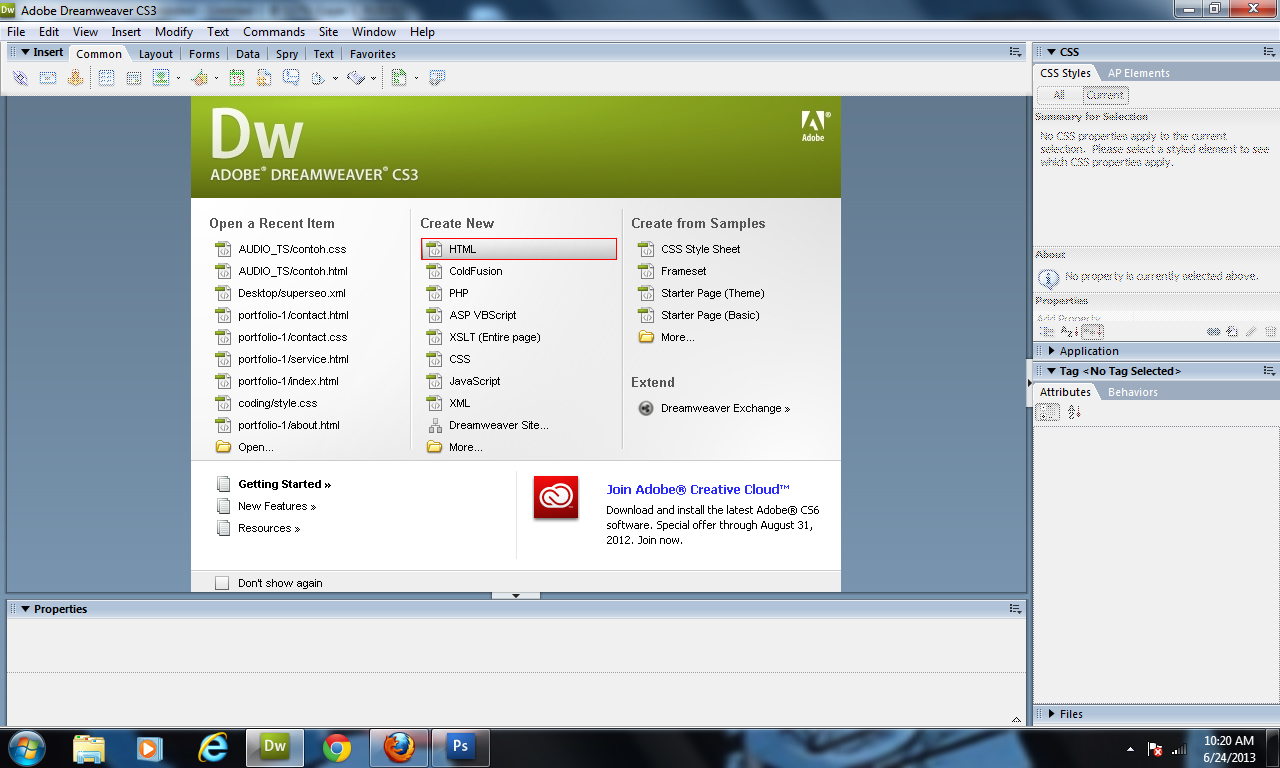Click New CSS Rule icon

(1232, 332)
